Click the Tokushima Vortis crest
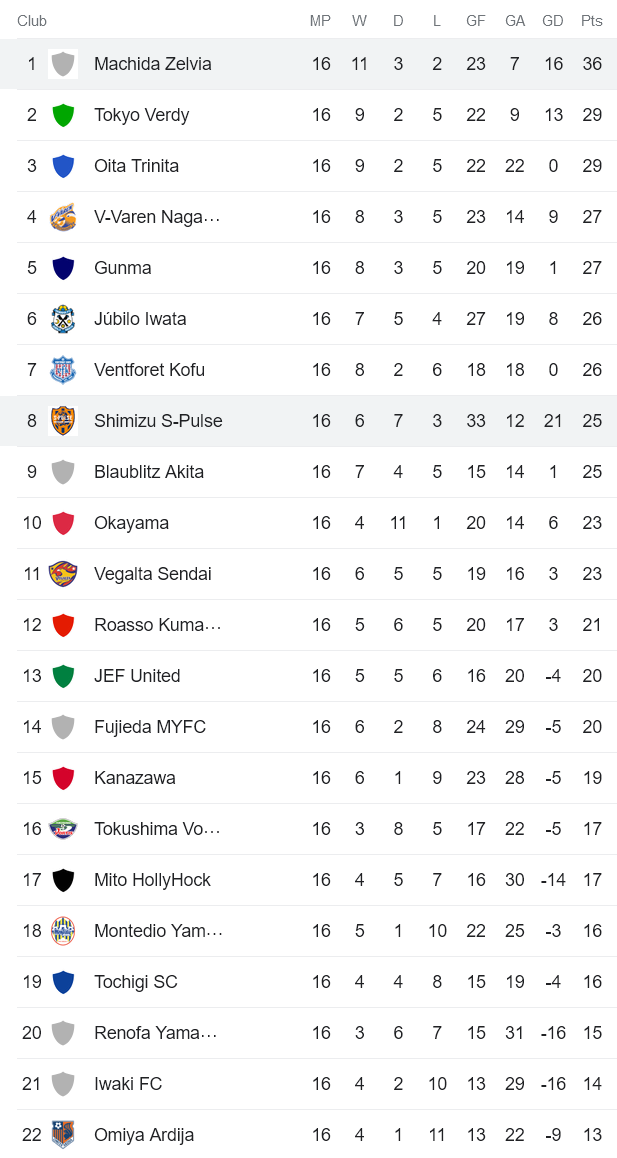617x1158 pixels. pyautogui.click(x=63, y=828)
